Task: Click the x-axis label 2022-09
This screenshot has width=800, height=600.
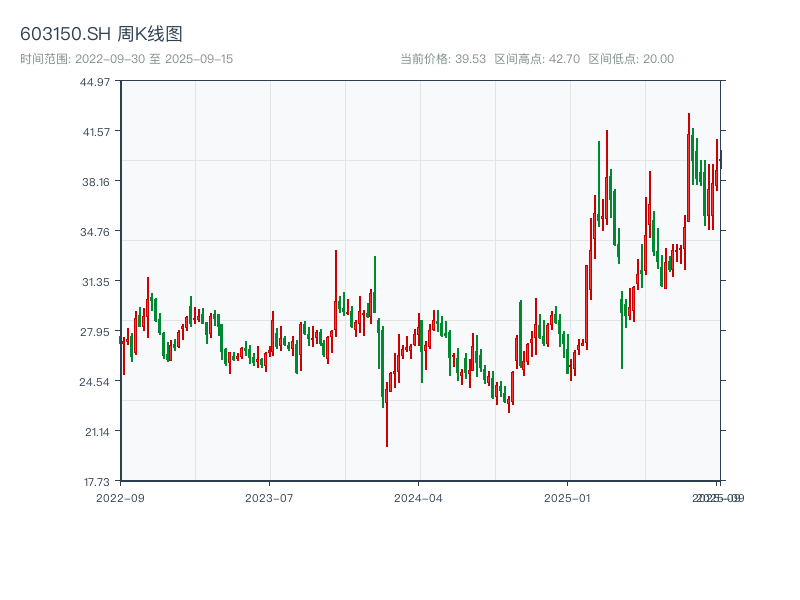Action: click(x=120, y=498)
